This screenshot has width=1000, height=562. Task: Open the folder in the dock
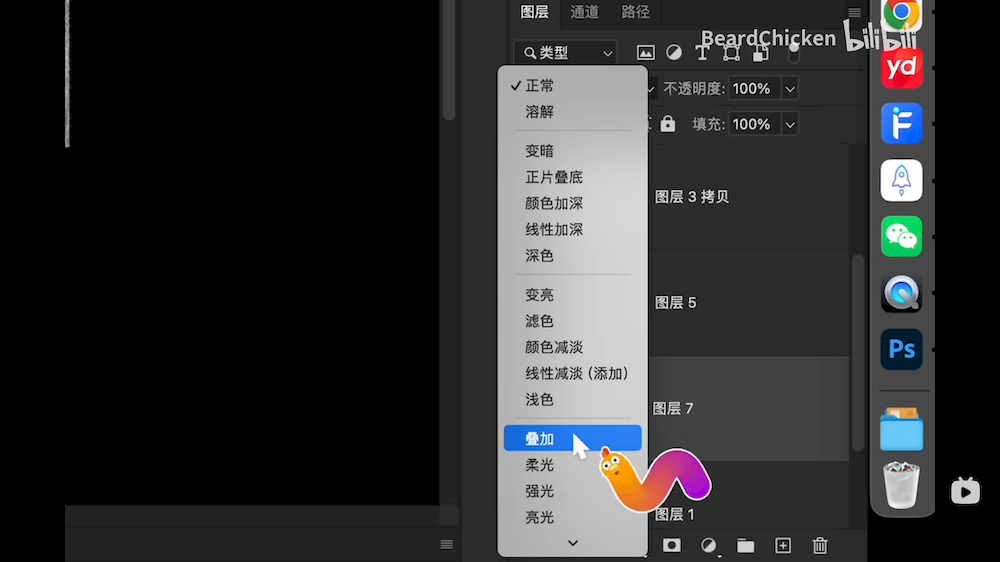901,429
